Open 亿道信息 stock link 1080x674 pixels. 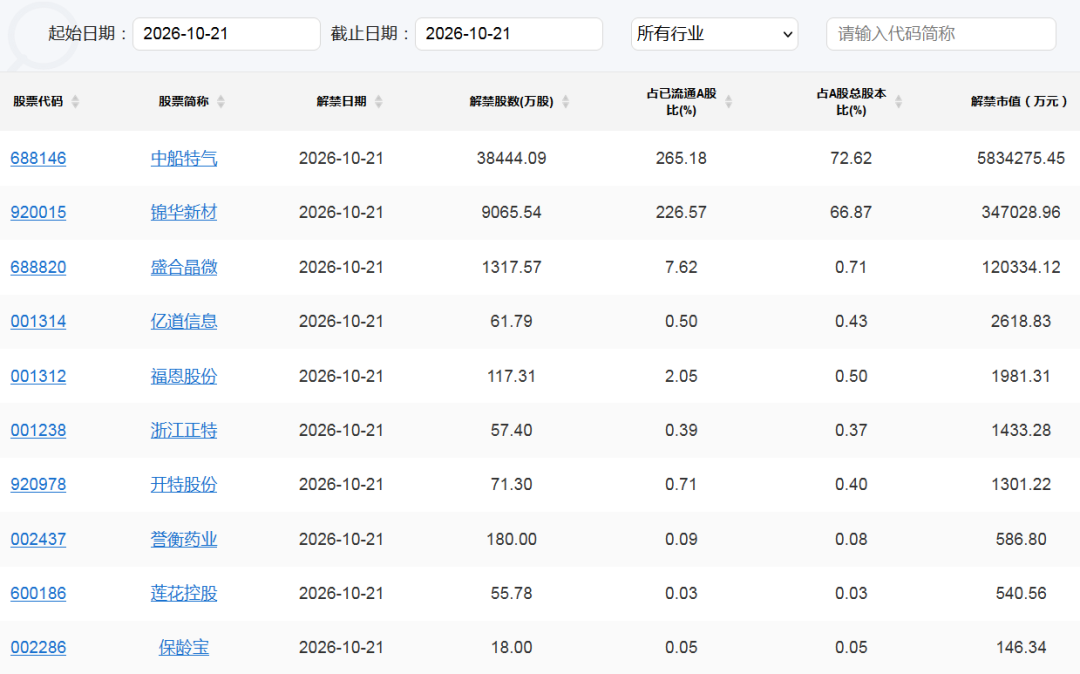[184, 322]
